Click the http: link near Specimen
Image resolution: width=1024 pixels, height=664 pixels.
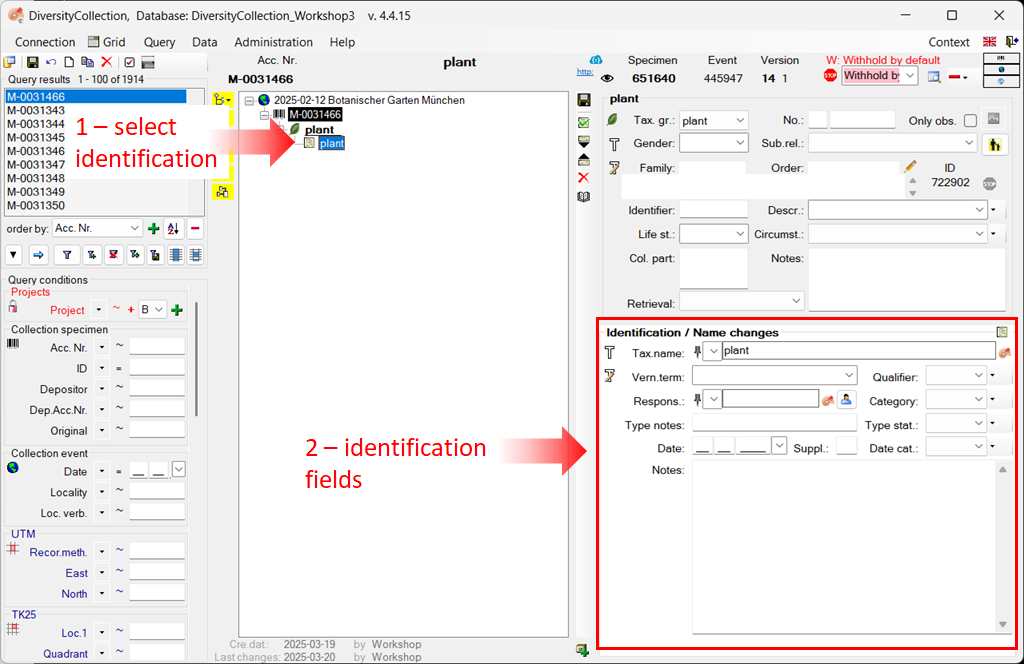585,72
